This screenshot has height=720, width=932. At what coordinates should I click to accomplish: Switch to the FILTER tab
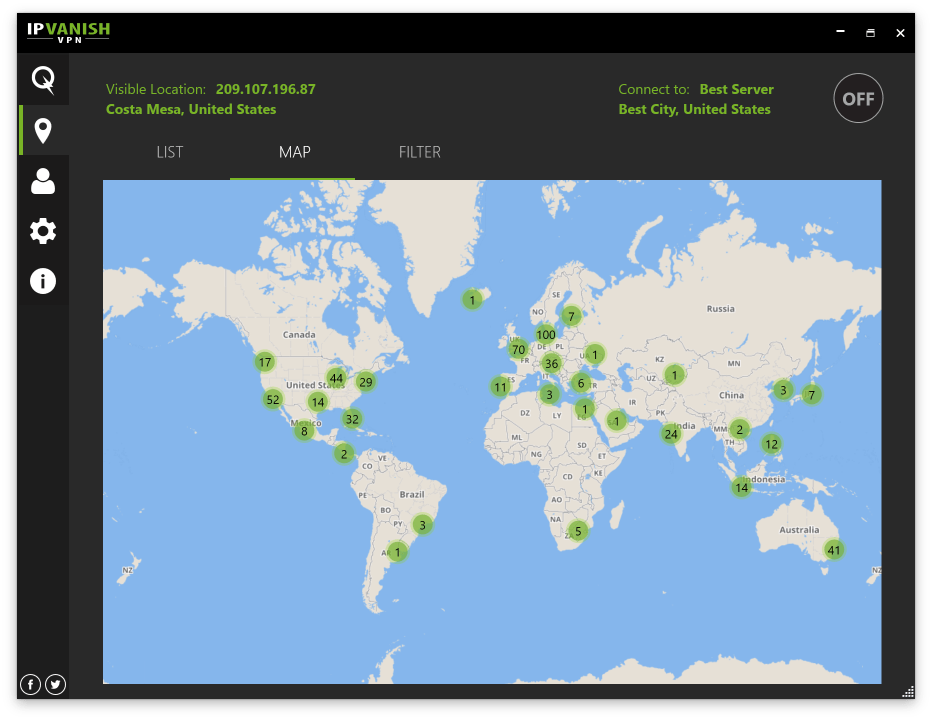tap(420, 152)
